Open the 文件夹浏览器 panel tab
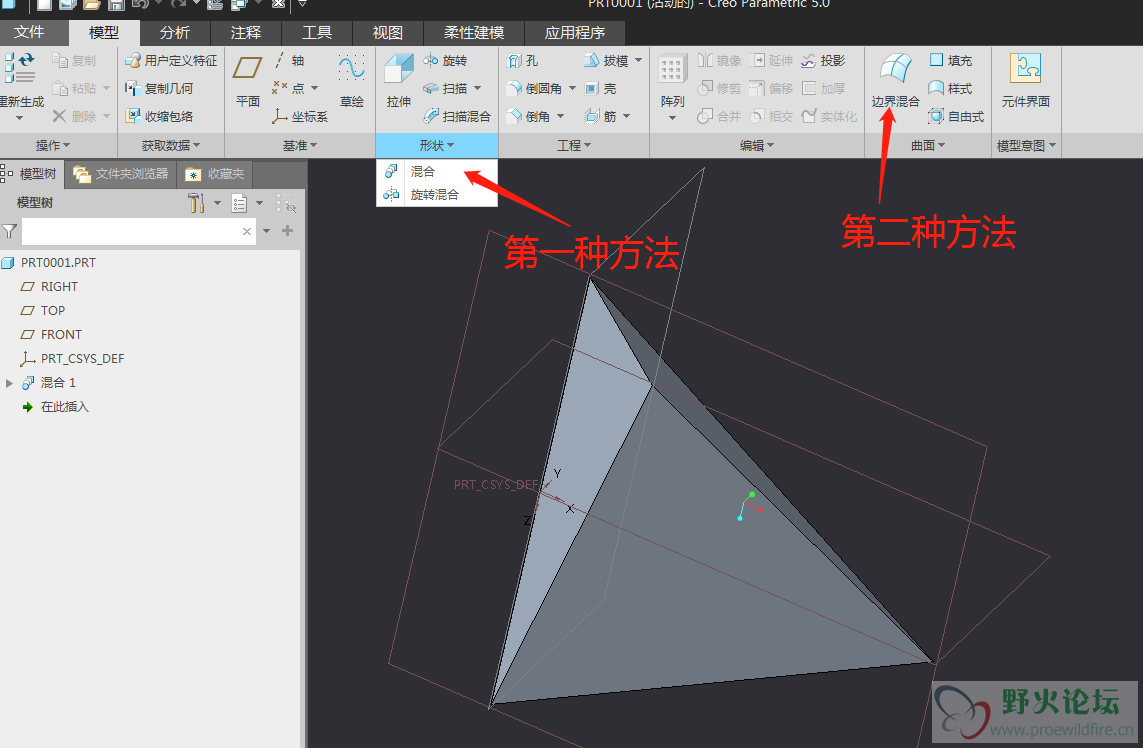 (121, 174)
